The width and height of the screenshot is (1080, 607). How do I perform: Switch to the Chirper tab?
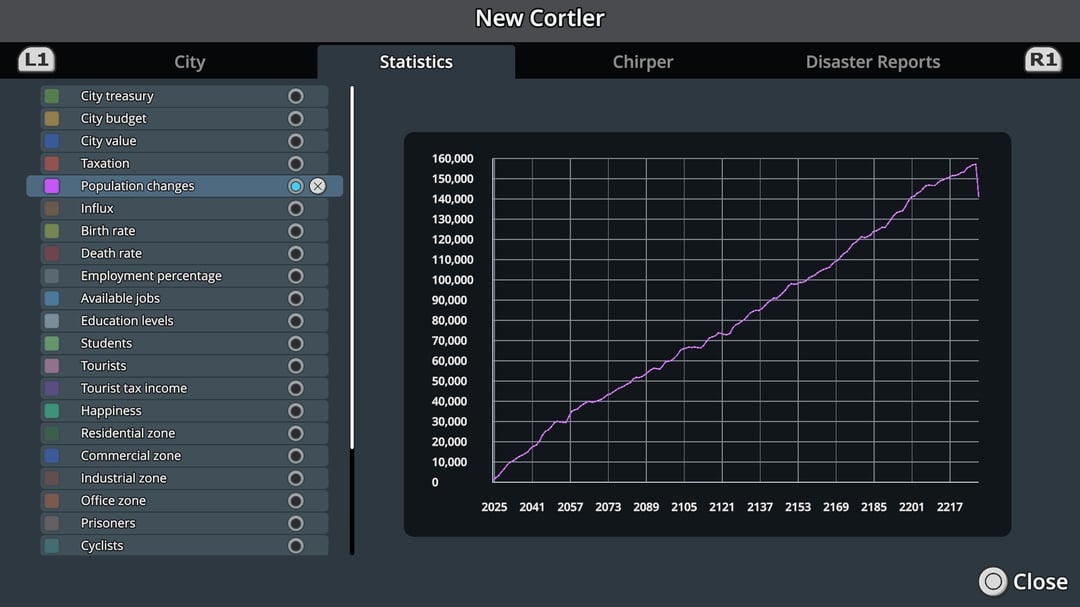coord(643,62)
